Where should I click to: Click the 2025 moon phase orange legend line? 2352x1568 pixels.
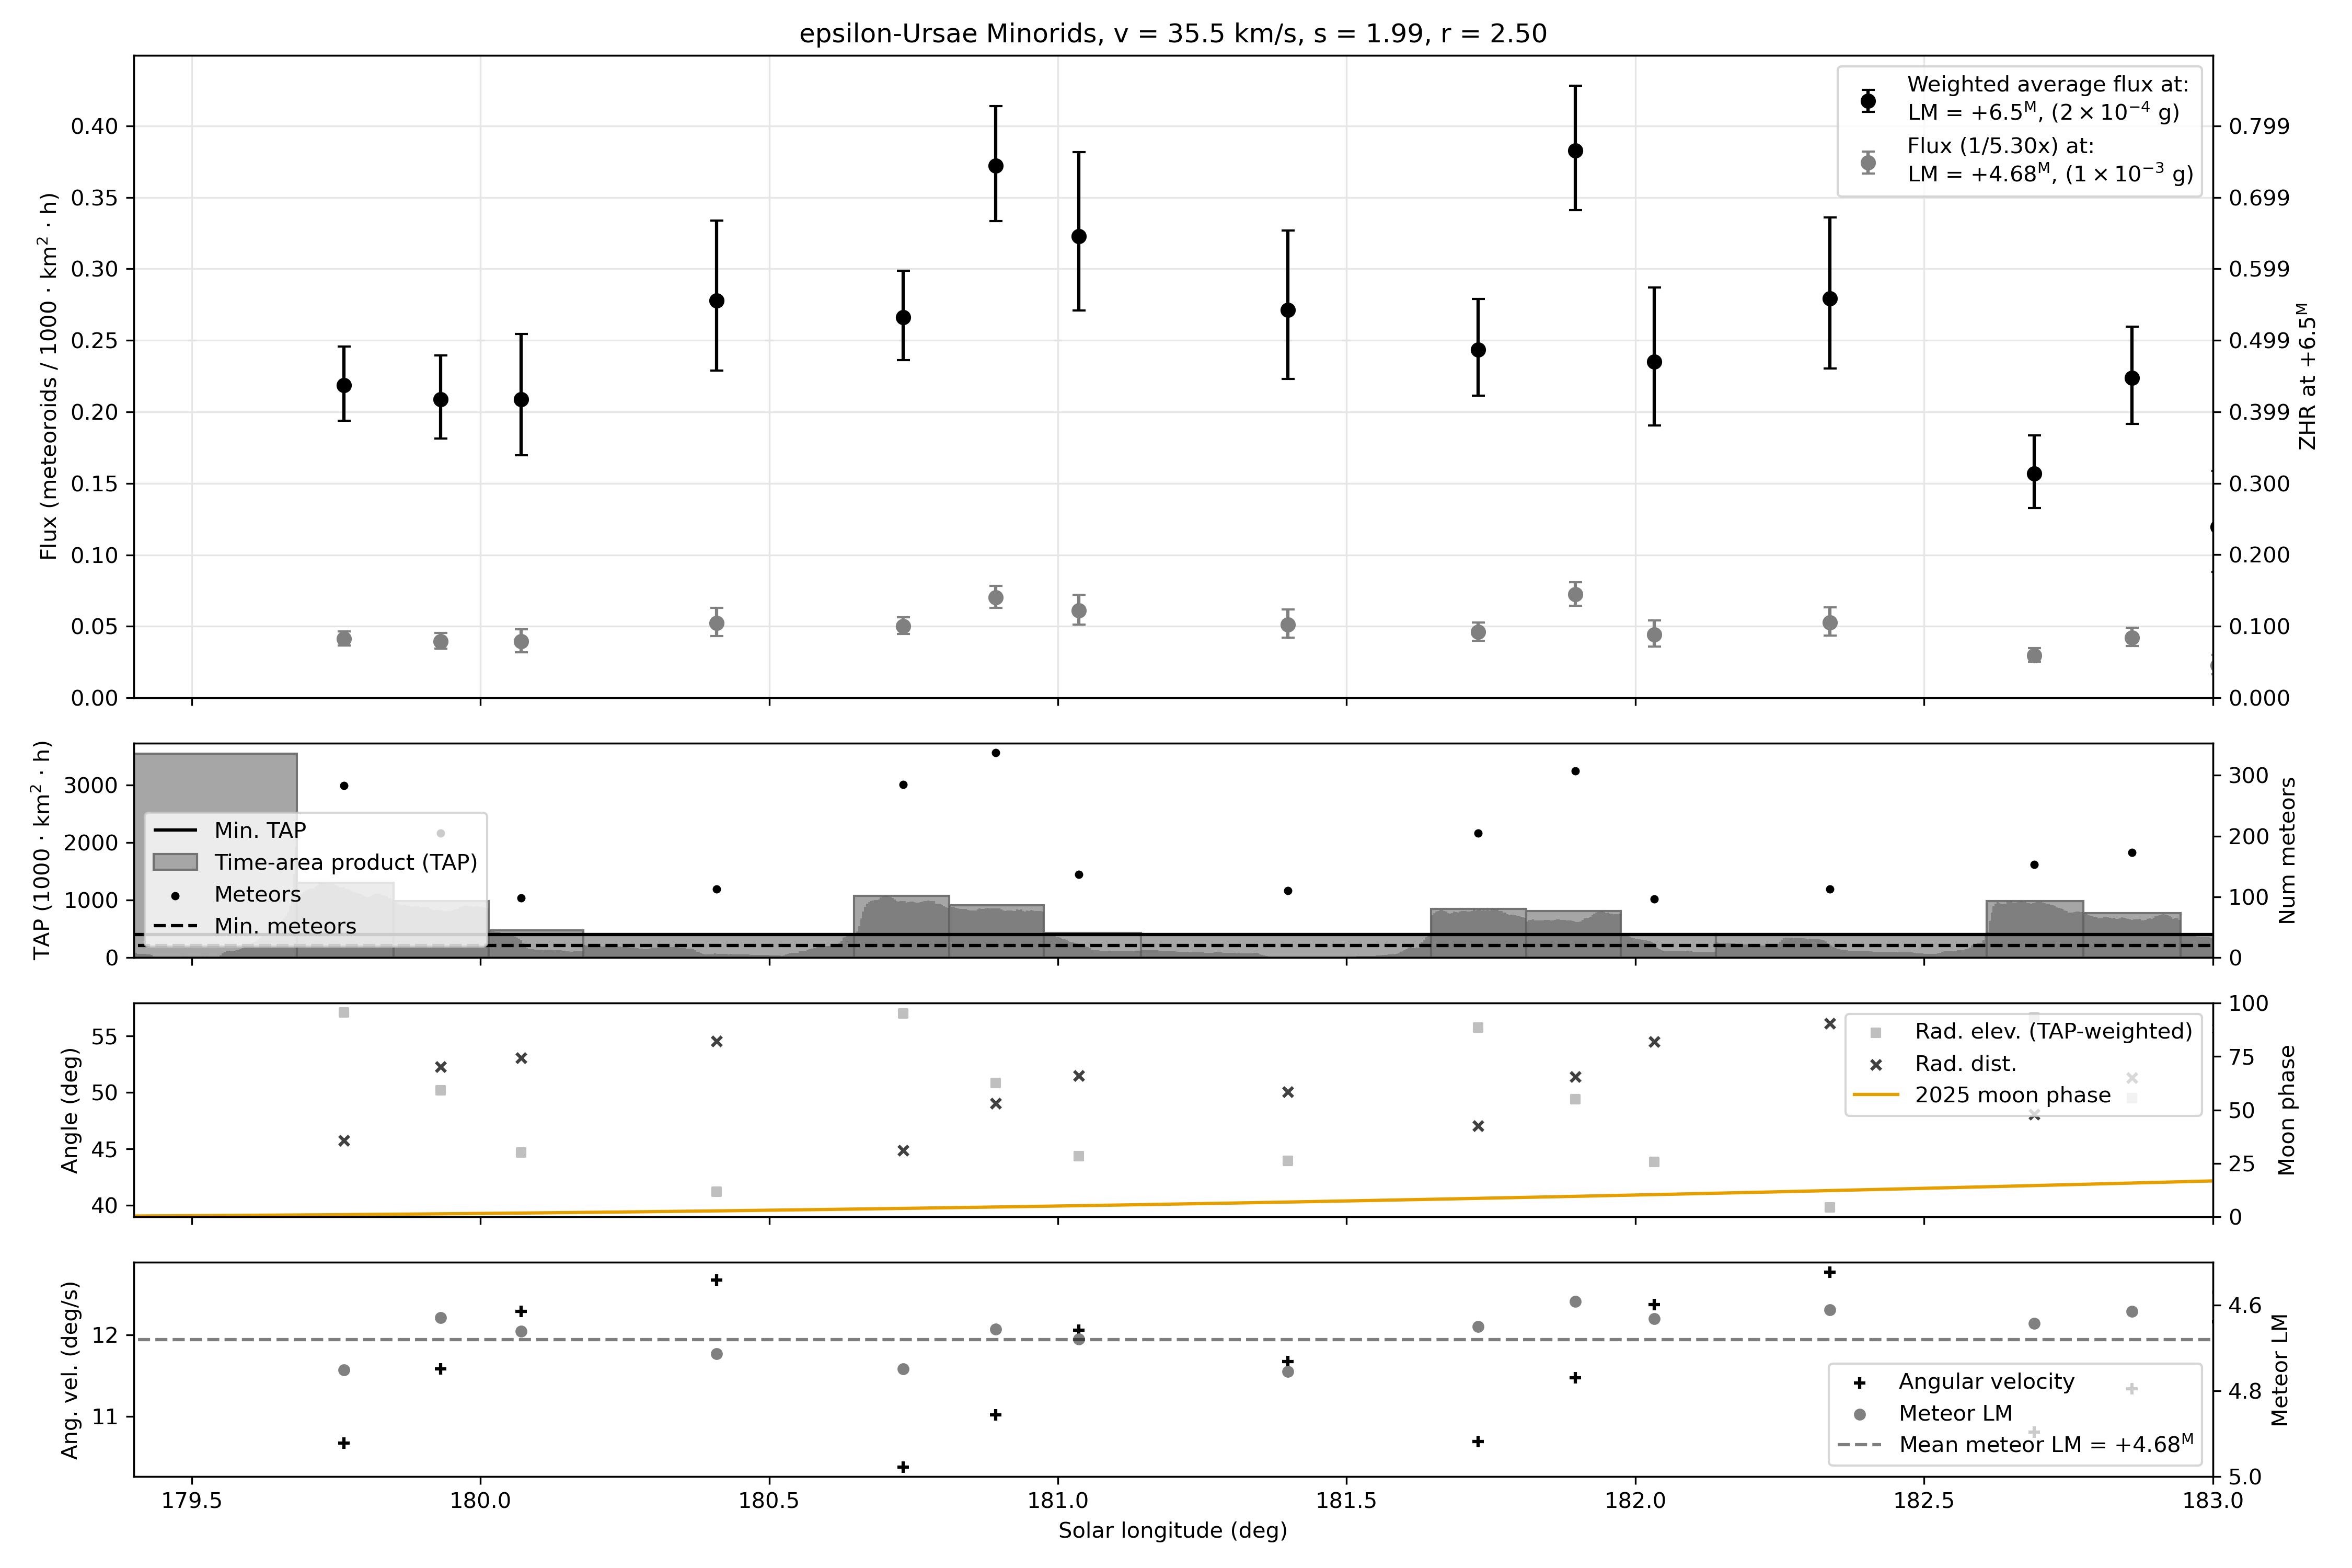[x=1875, y=1095]
